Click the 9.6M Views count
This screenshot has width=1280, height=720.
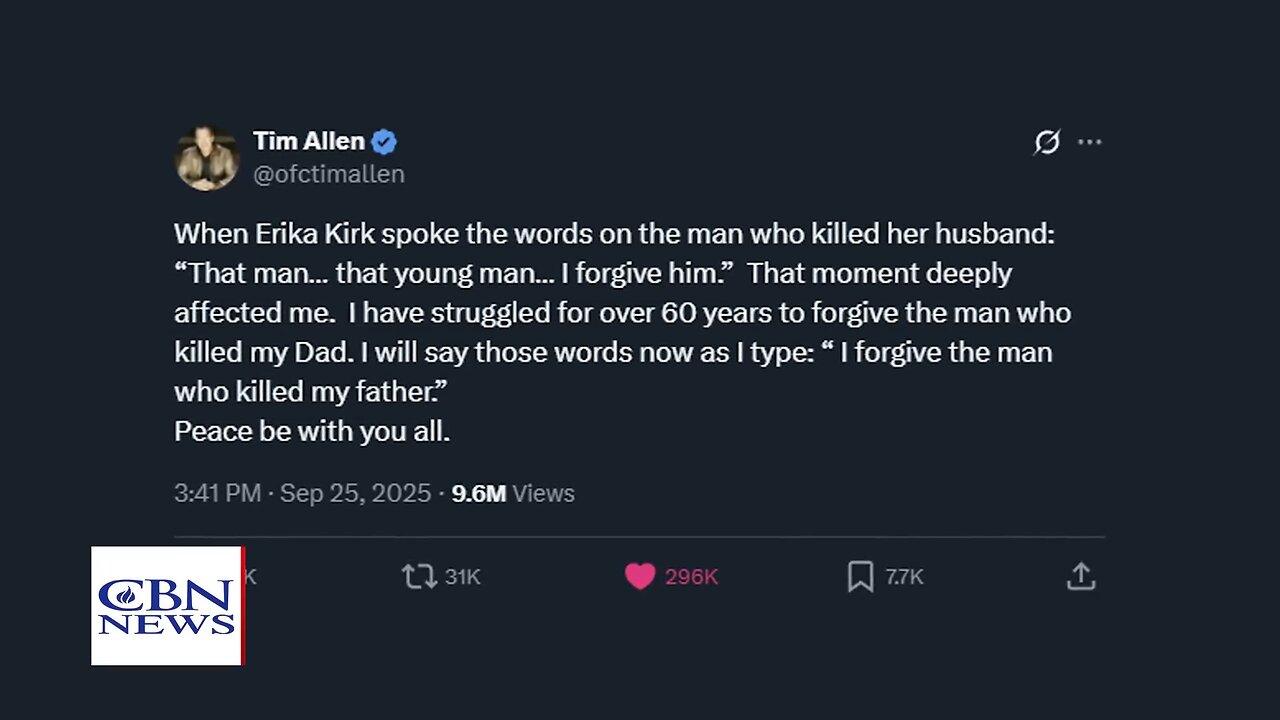click(513, 493)
